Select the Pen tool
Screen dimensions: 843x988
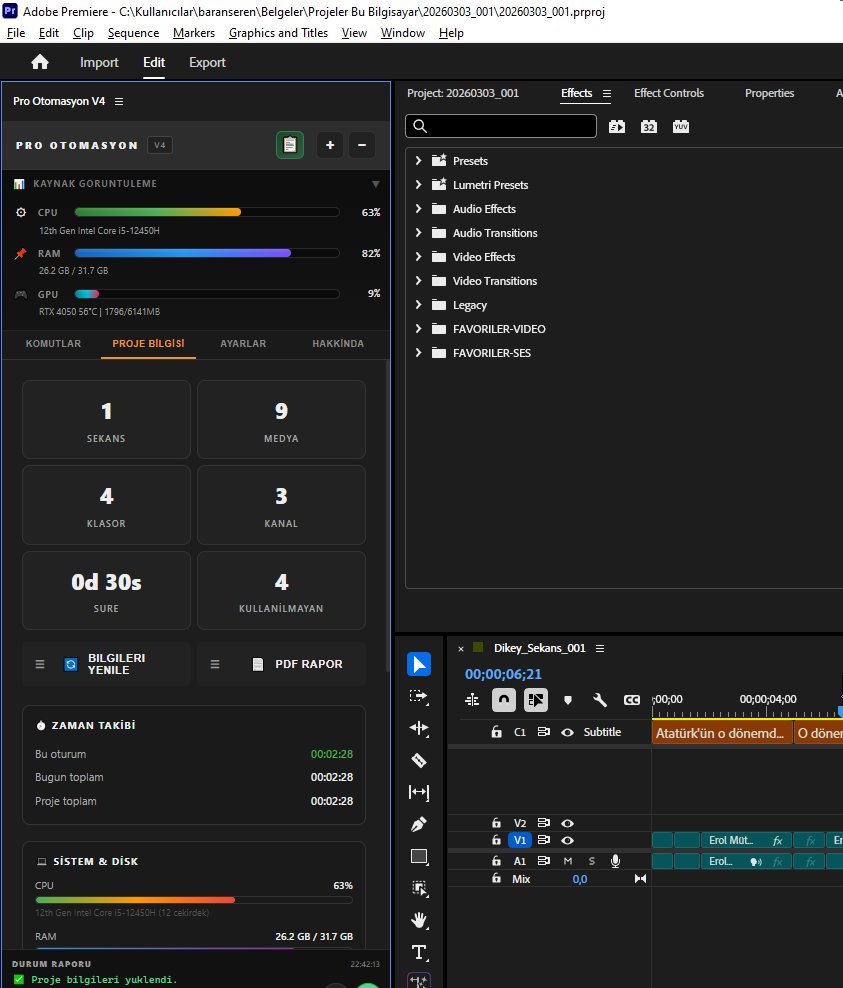pos(419,824)
